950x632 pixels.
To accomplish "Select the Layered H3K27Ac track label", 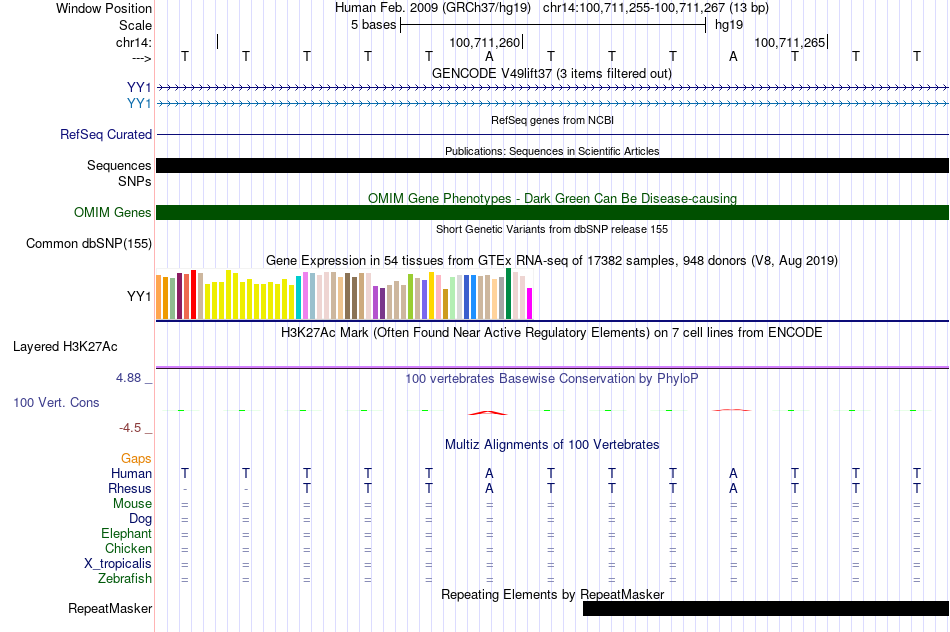I will (65, 347).
